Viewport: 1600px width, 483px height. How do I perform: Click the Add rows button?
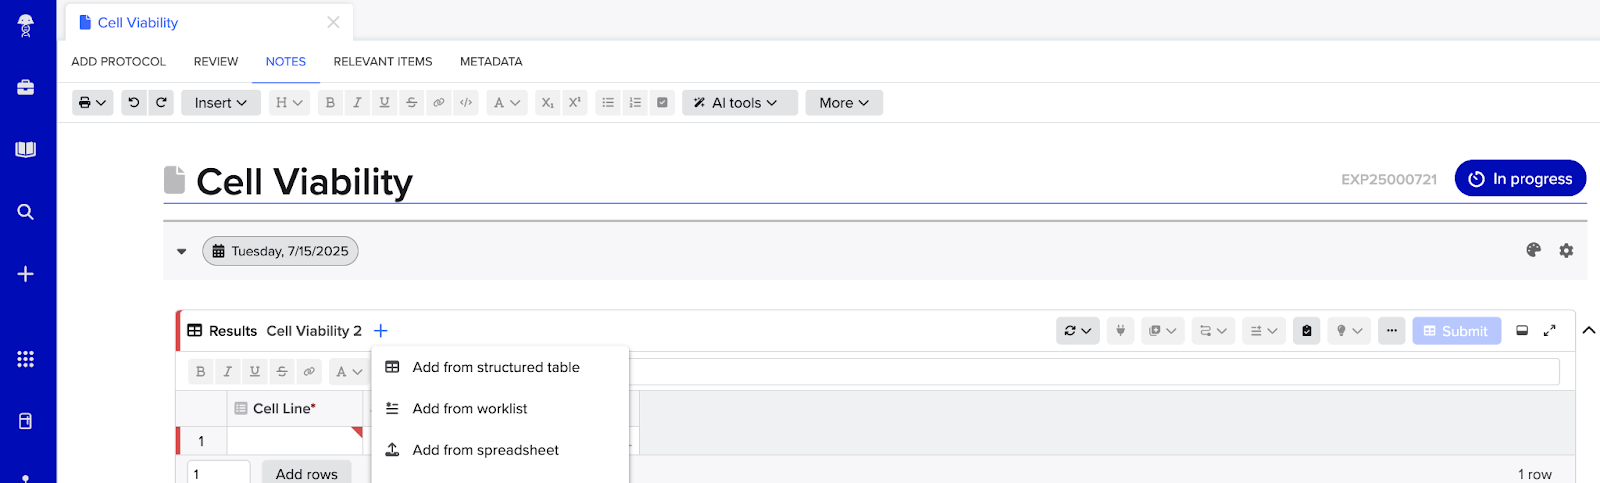(x=306, y=473)
